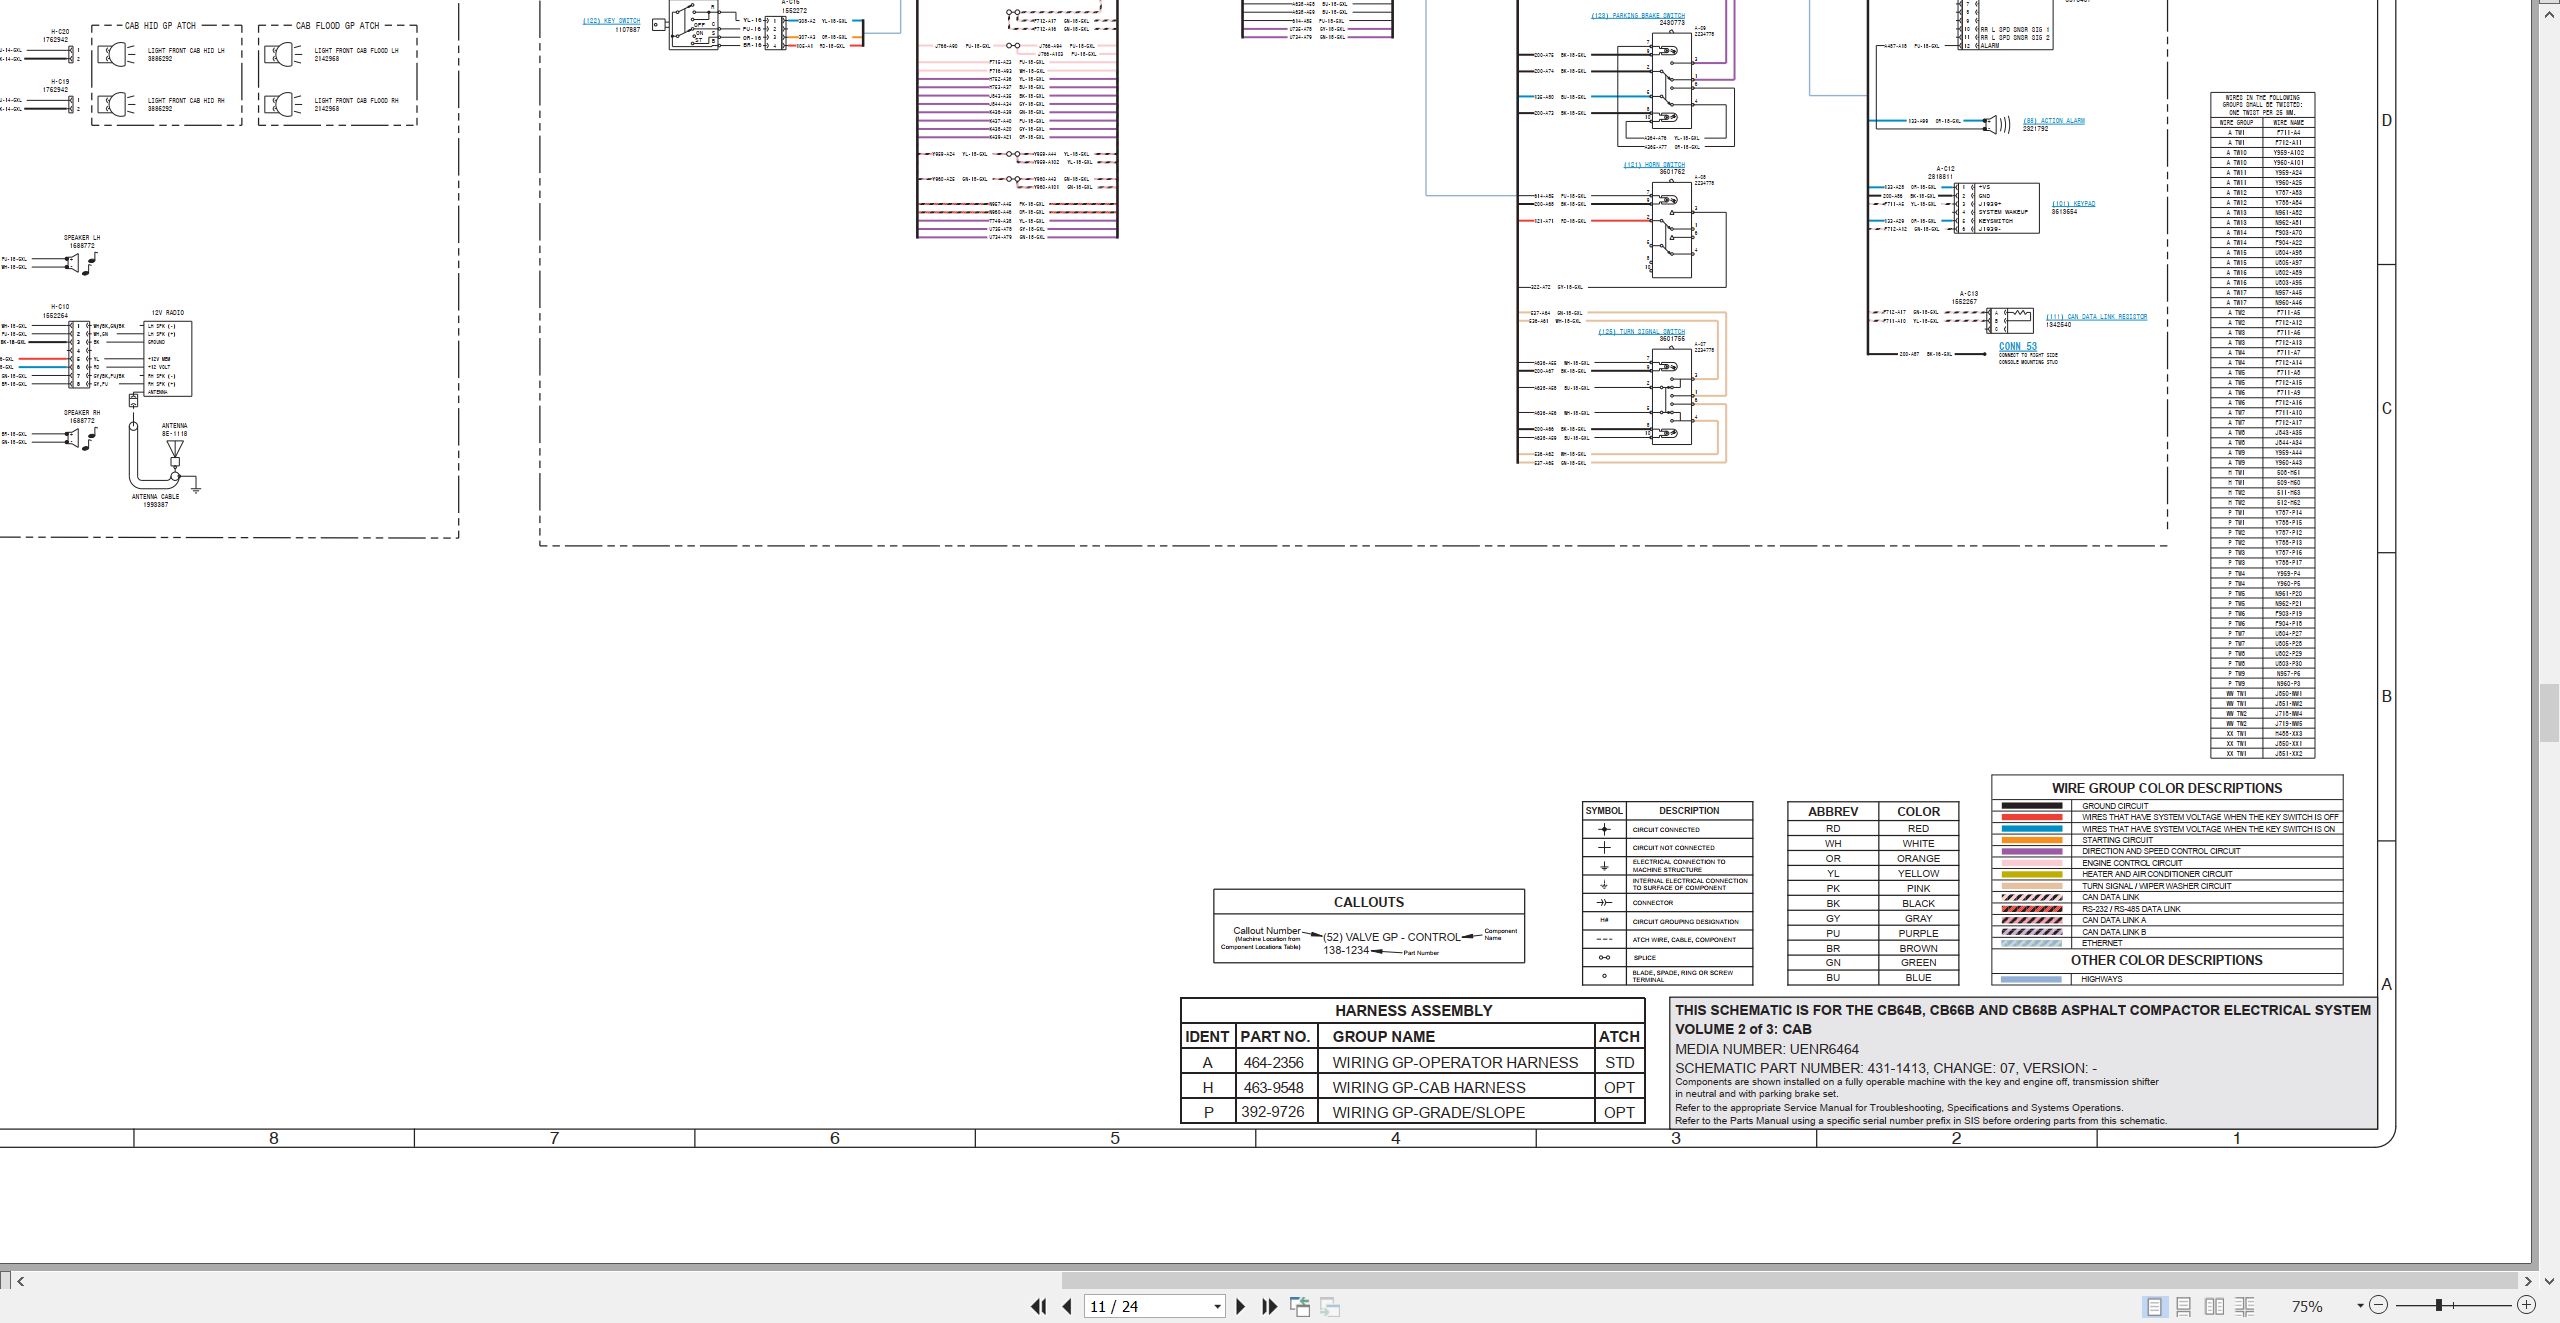
Task: Click the zoom in plus button
Action: pos(2526,1305)
